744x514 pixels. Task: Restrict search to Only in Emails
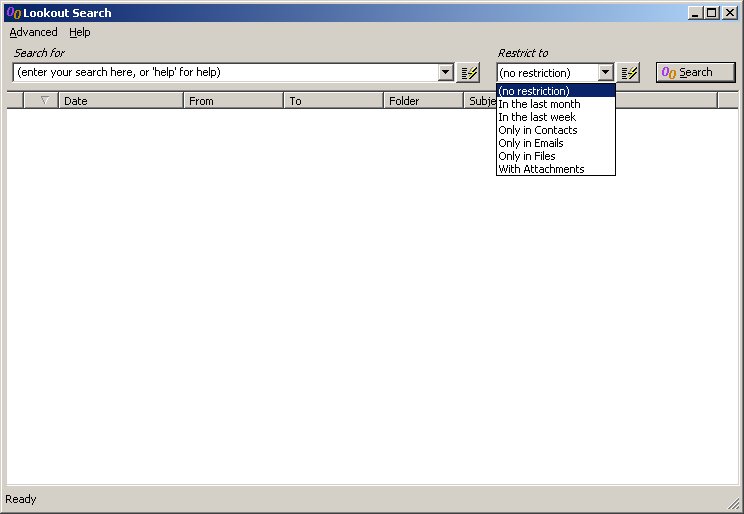tap(556, 143)
